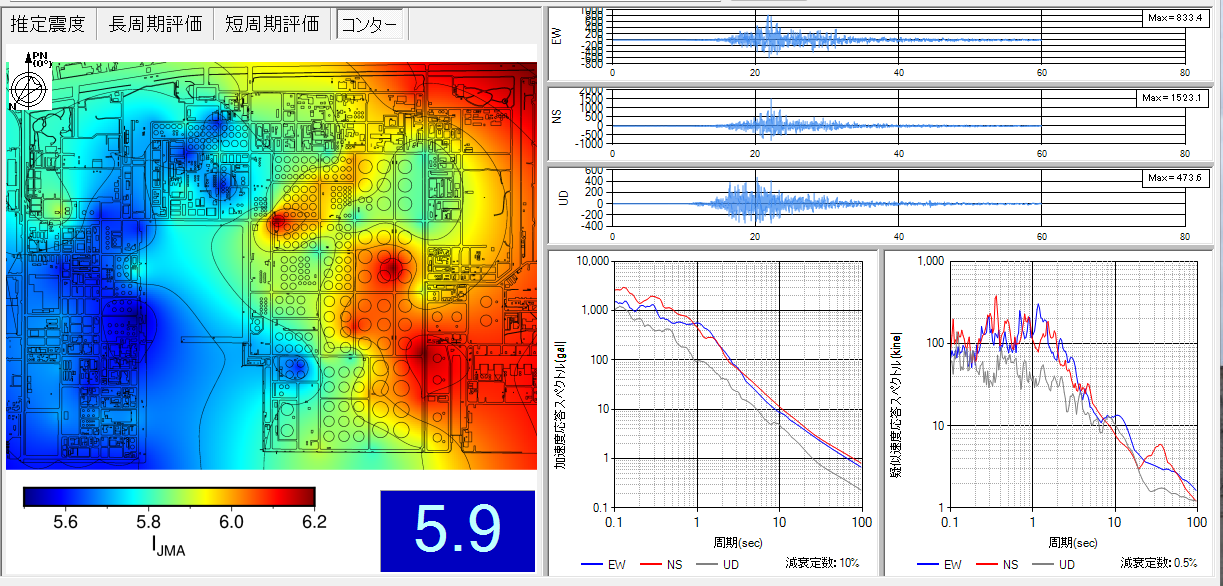Switch to the 推定震度 tab
This screenshot has width=1223, height=586.
(49, 24)
